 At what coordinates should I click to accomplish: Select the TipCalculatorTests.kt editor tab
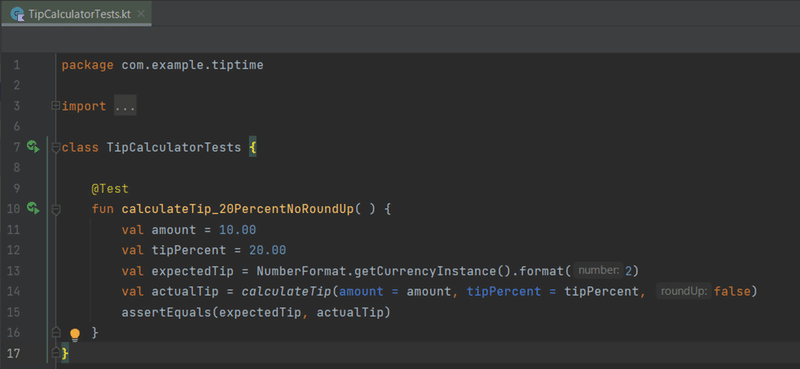coord(76,13)
